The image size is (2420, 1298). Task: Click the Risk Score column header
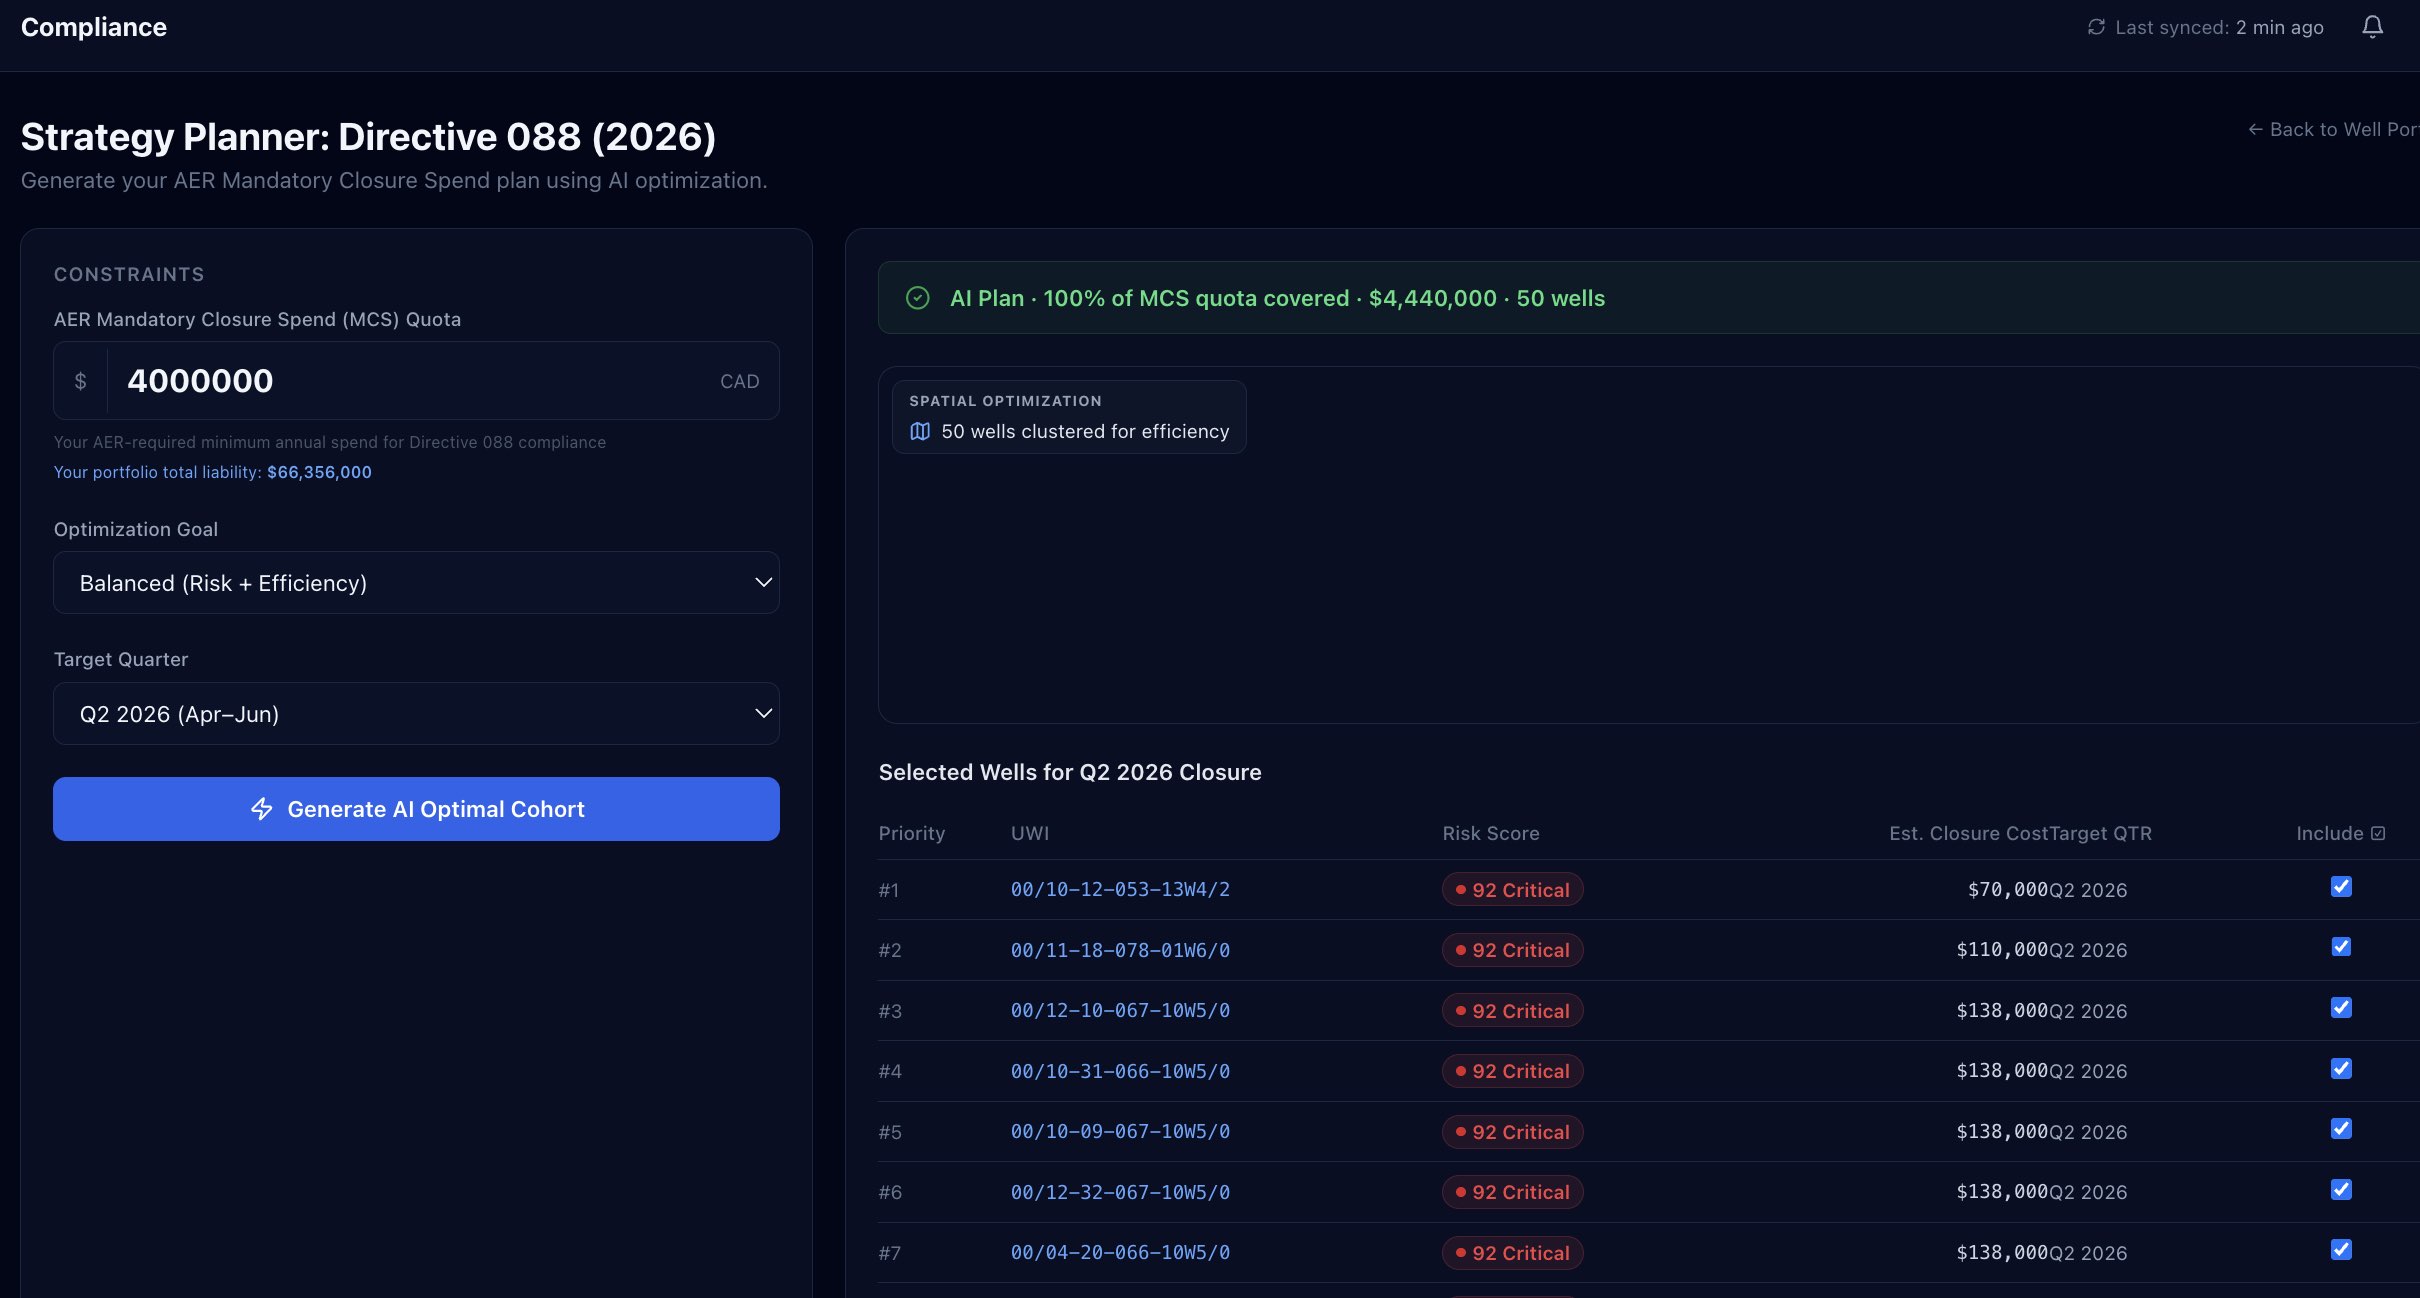(x=1490, y=833)
